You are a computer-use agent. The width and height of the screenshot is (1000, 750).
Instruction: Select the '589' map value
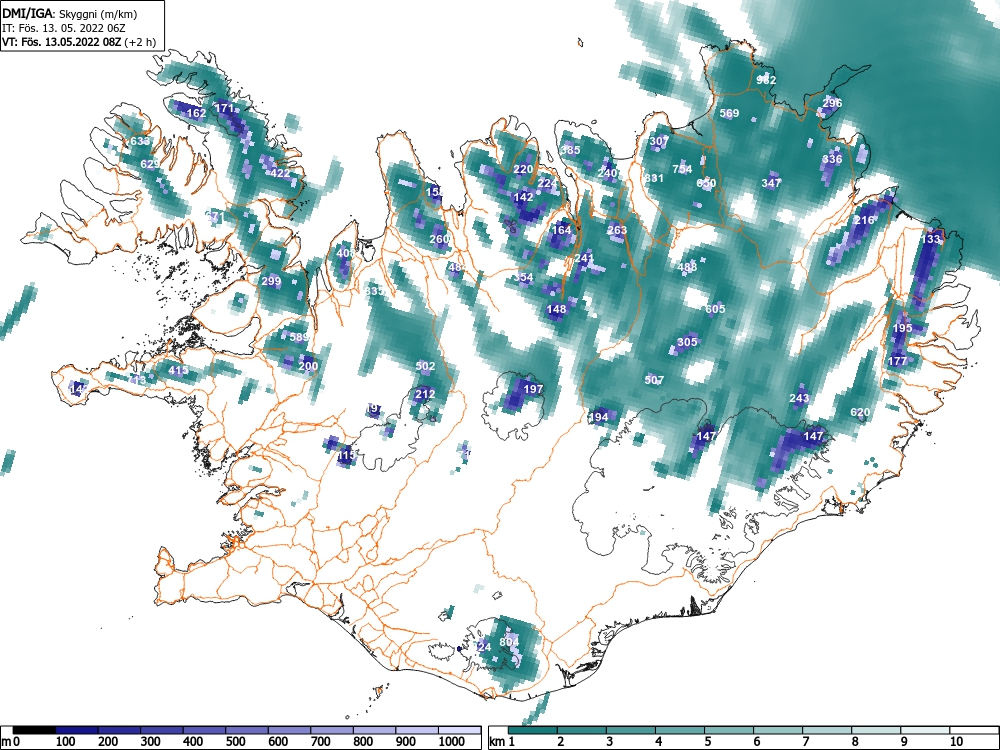pos(299,337)
